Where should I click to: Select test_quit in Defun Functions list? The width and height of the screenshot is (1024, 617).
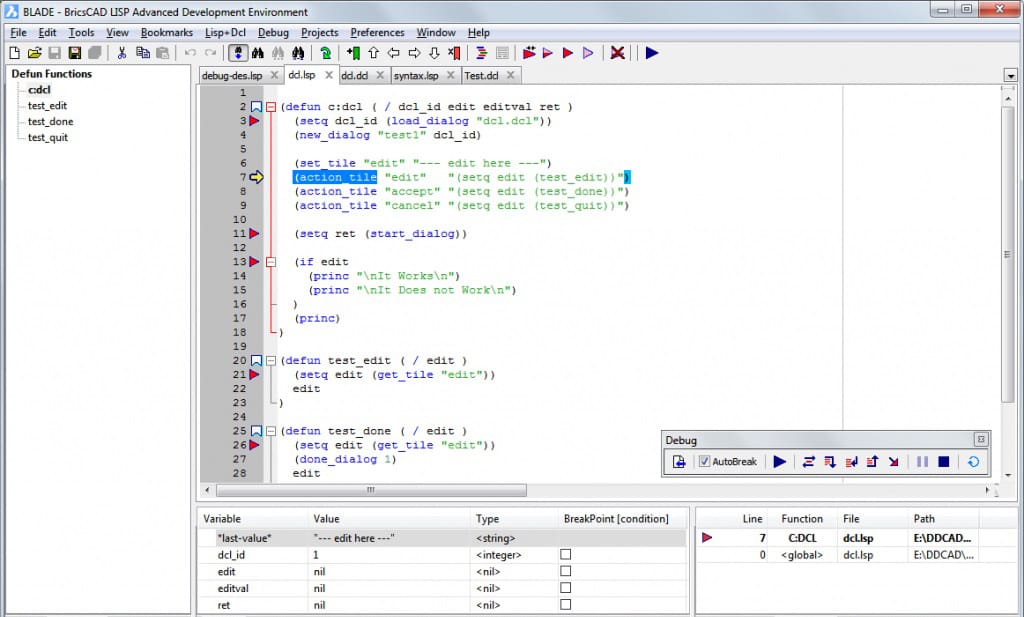click(x=48, y=137)
